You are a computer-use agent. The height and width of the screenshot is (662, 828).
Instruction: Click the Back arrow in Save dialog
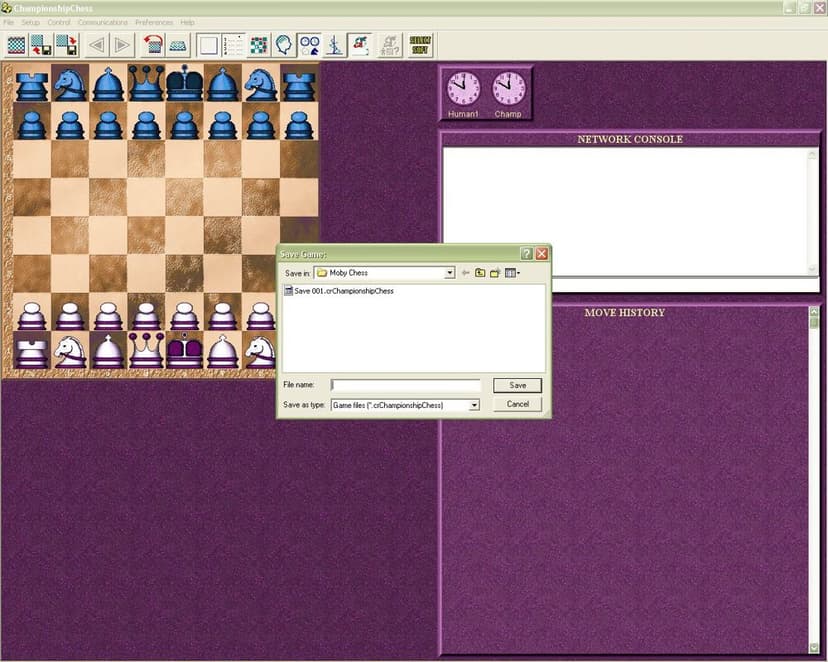coord(465,273)
